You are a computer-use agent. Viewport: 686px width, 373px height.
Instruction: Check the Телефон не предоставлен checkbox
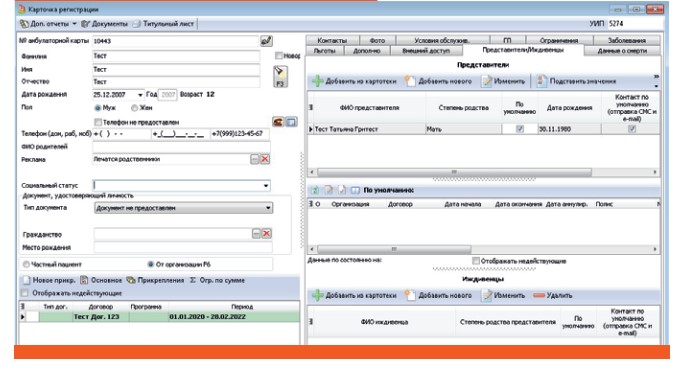(98, 122)
